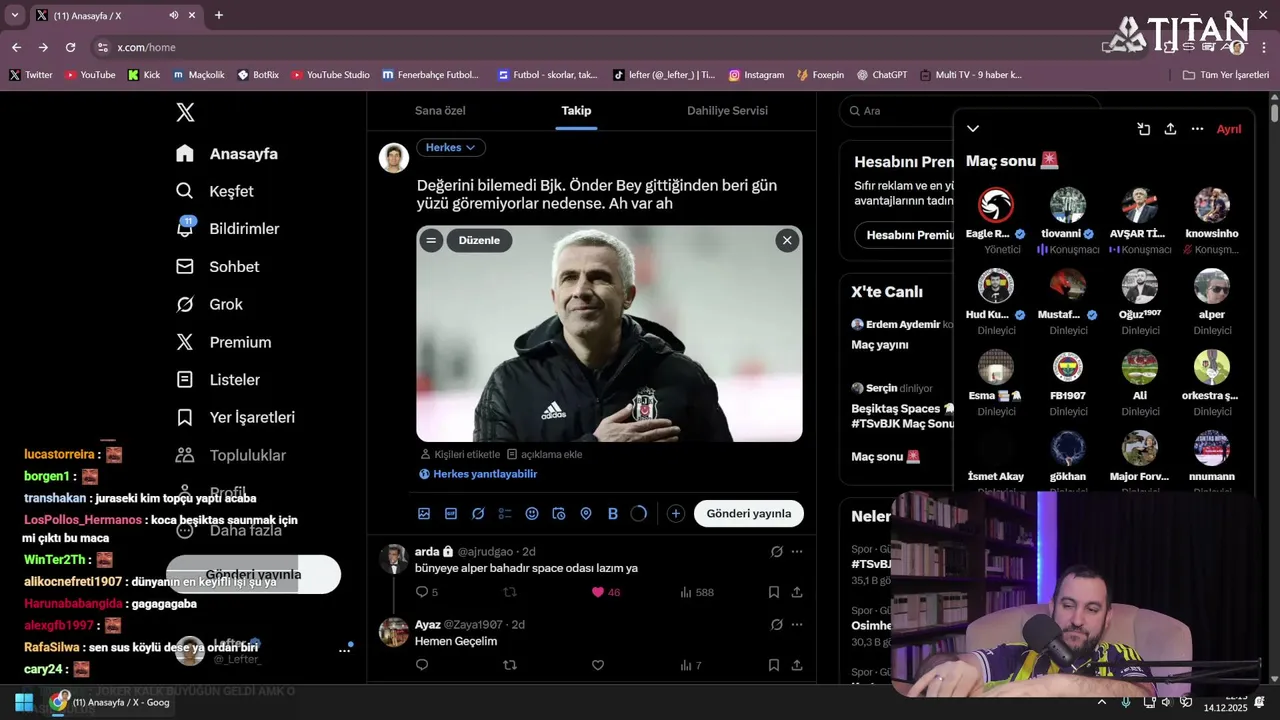Open the Herkes audience dropdown
The height and width of the screenshot is (720, 1280).
(450, 147)
